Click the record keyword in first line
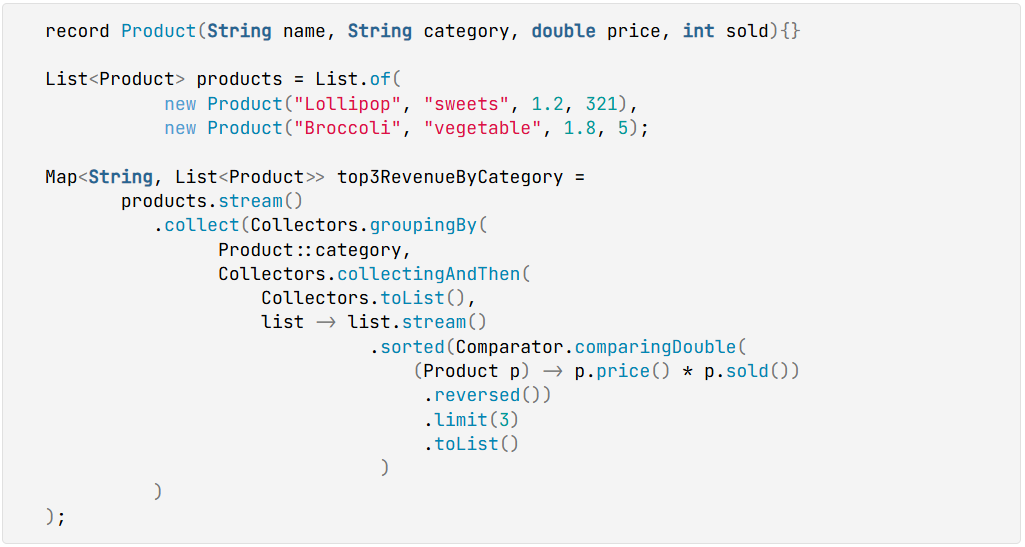 click(77, 31)
